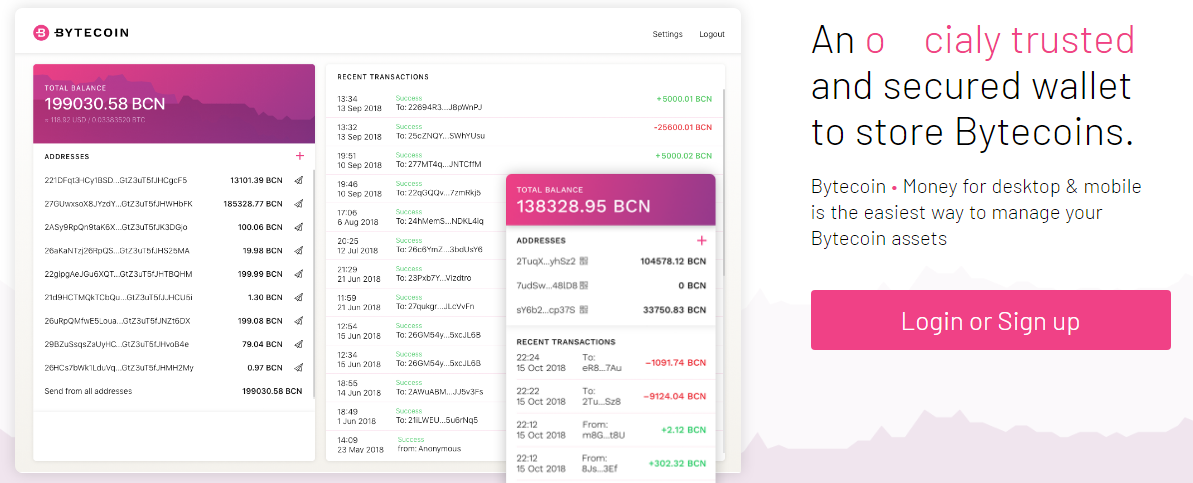Click send icon for 79.04 BCN address
The height and width of the screenshot is (483, 1193).
click(299, 345)
